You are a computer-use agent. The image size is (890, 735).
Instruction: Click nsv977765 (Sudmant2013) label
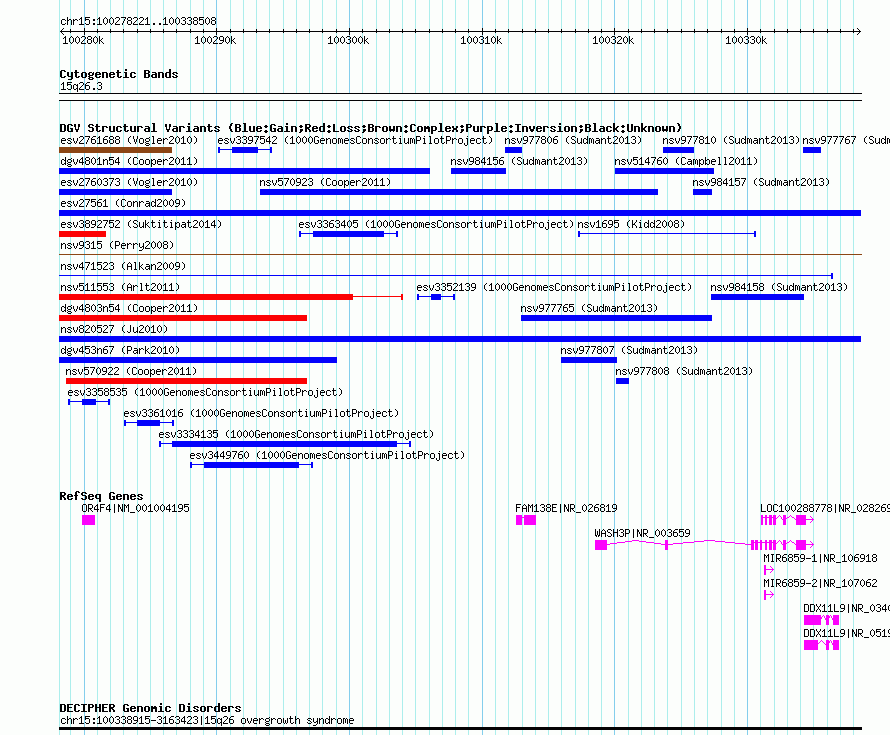pyautogui.click(x=589, y=308)
